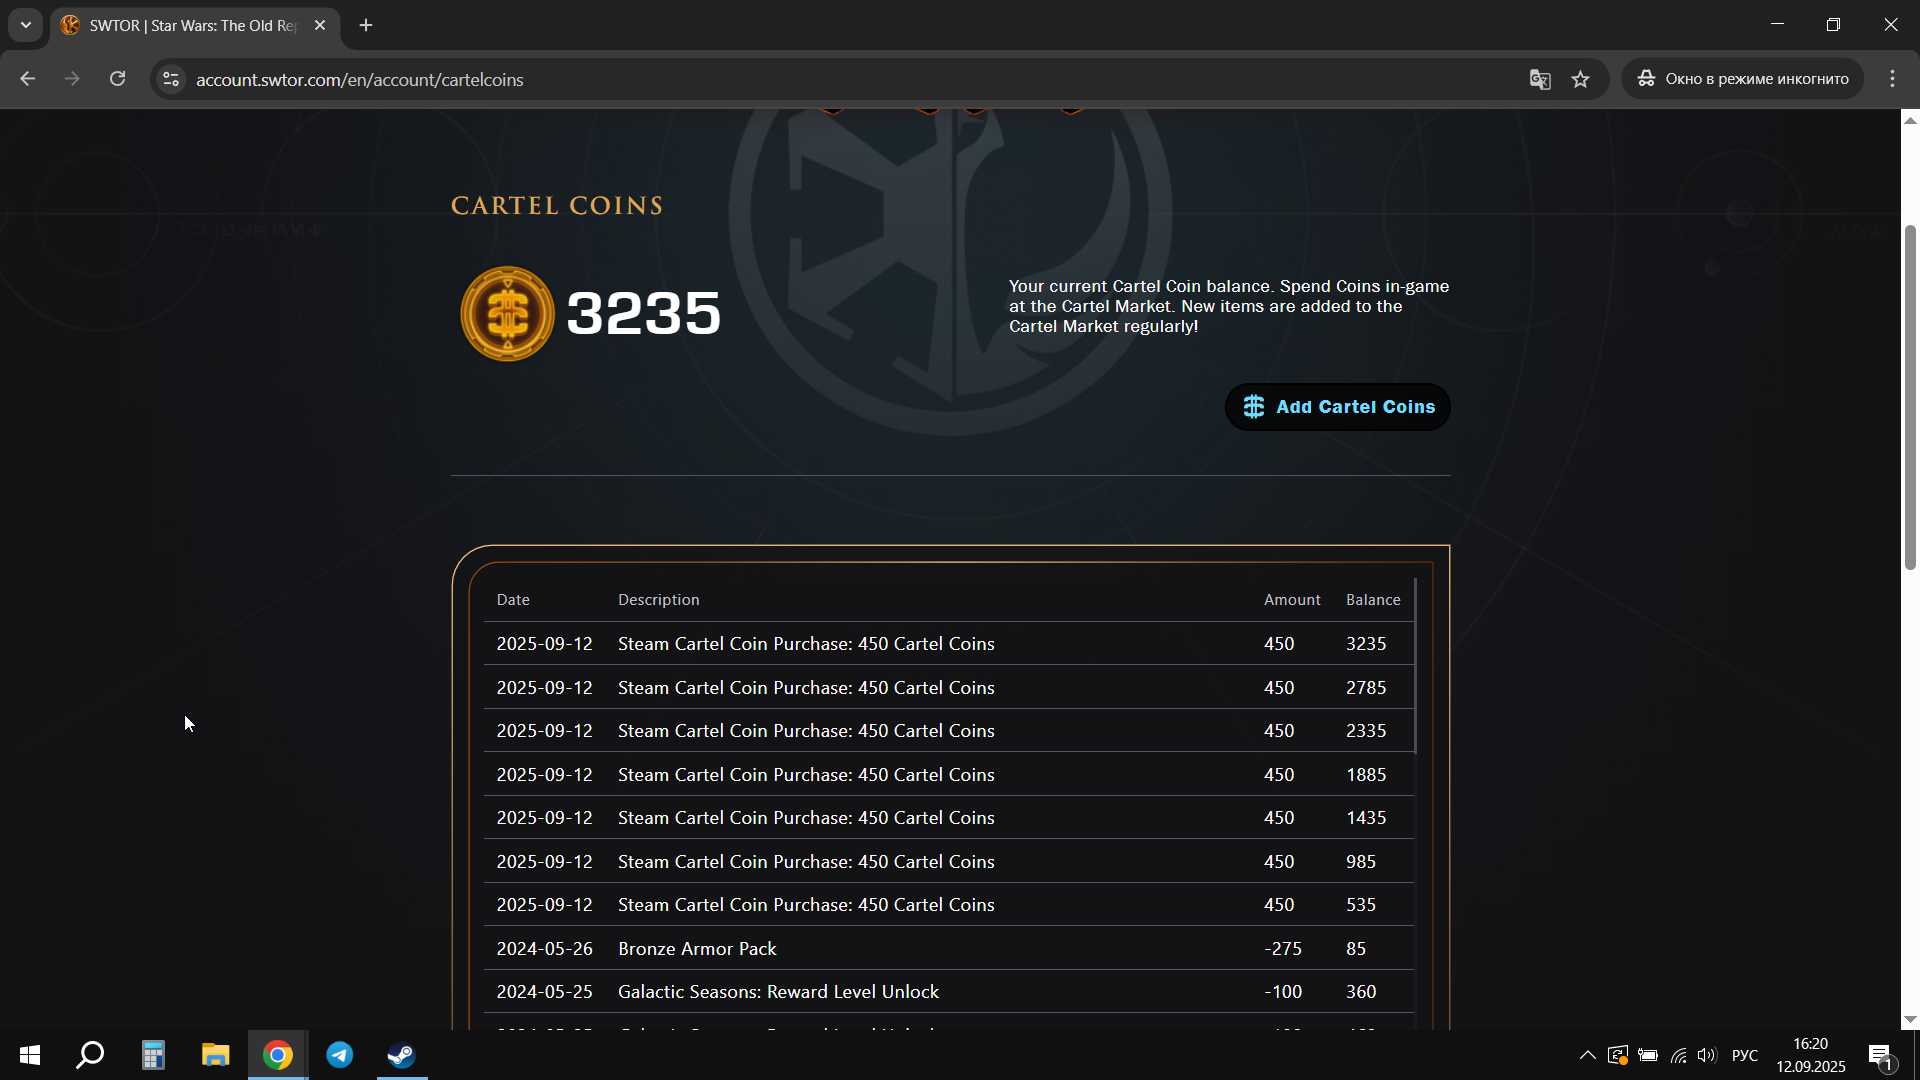Open the notification center icon
The width and height of the screenshot is (1920, 1080).
(1880, 1055)
